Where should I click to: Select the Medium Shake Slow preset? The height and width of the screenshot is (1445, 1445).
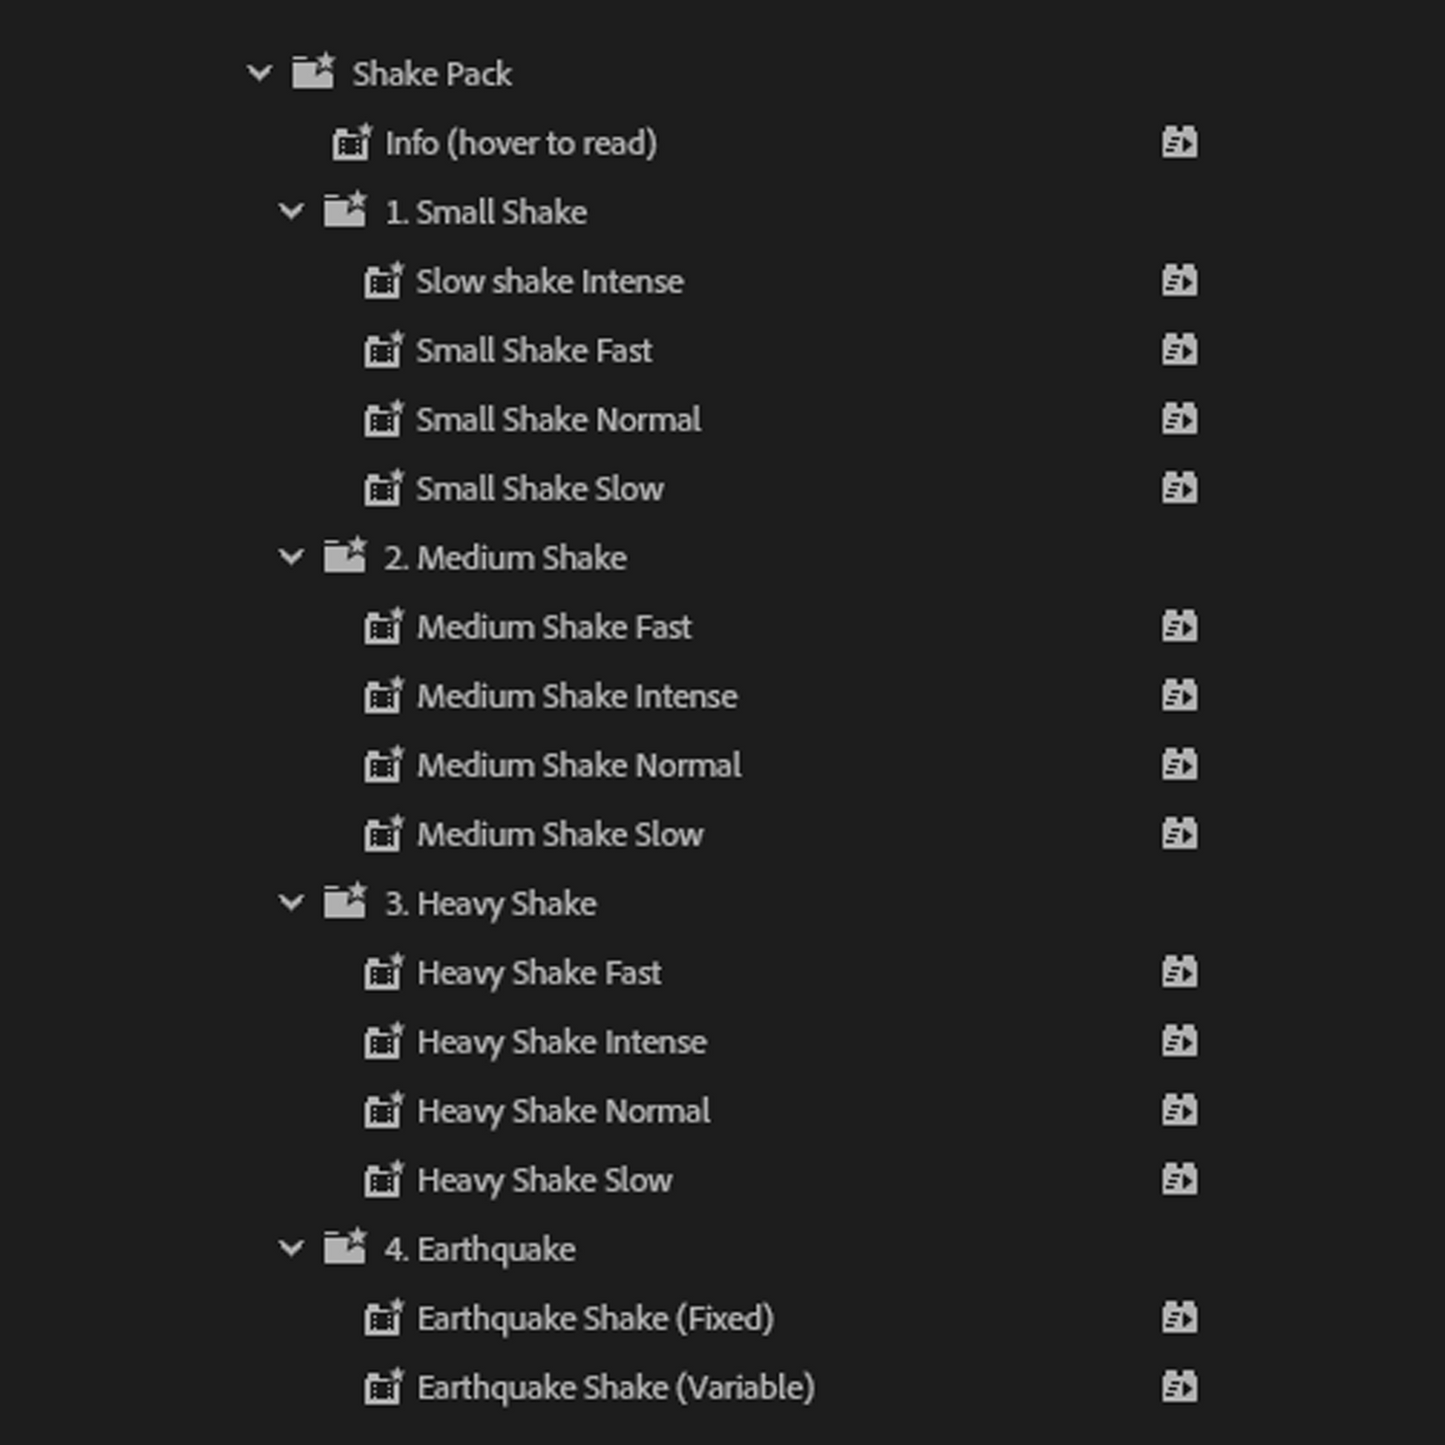[x=560, y=835]
